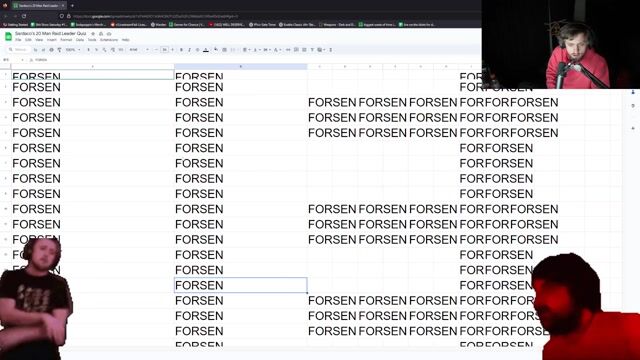Toggle bold formatting

pyautogui.click(x=181, y=50)
